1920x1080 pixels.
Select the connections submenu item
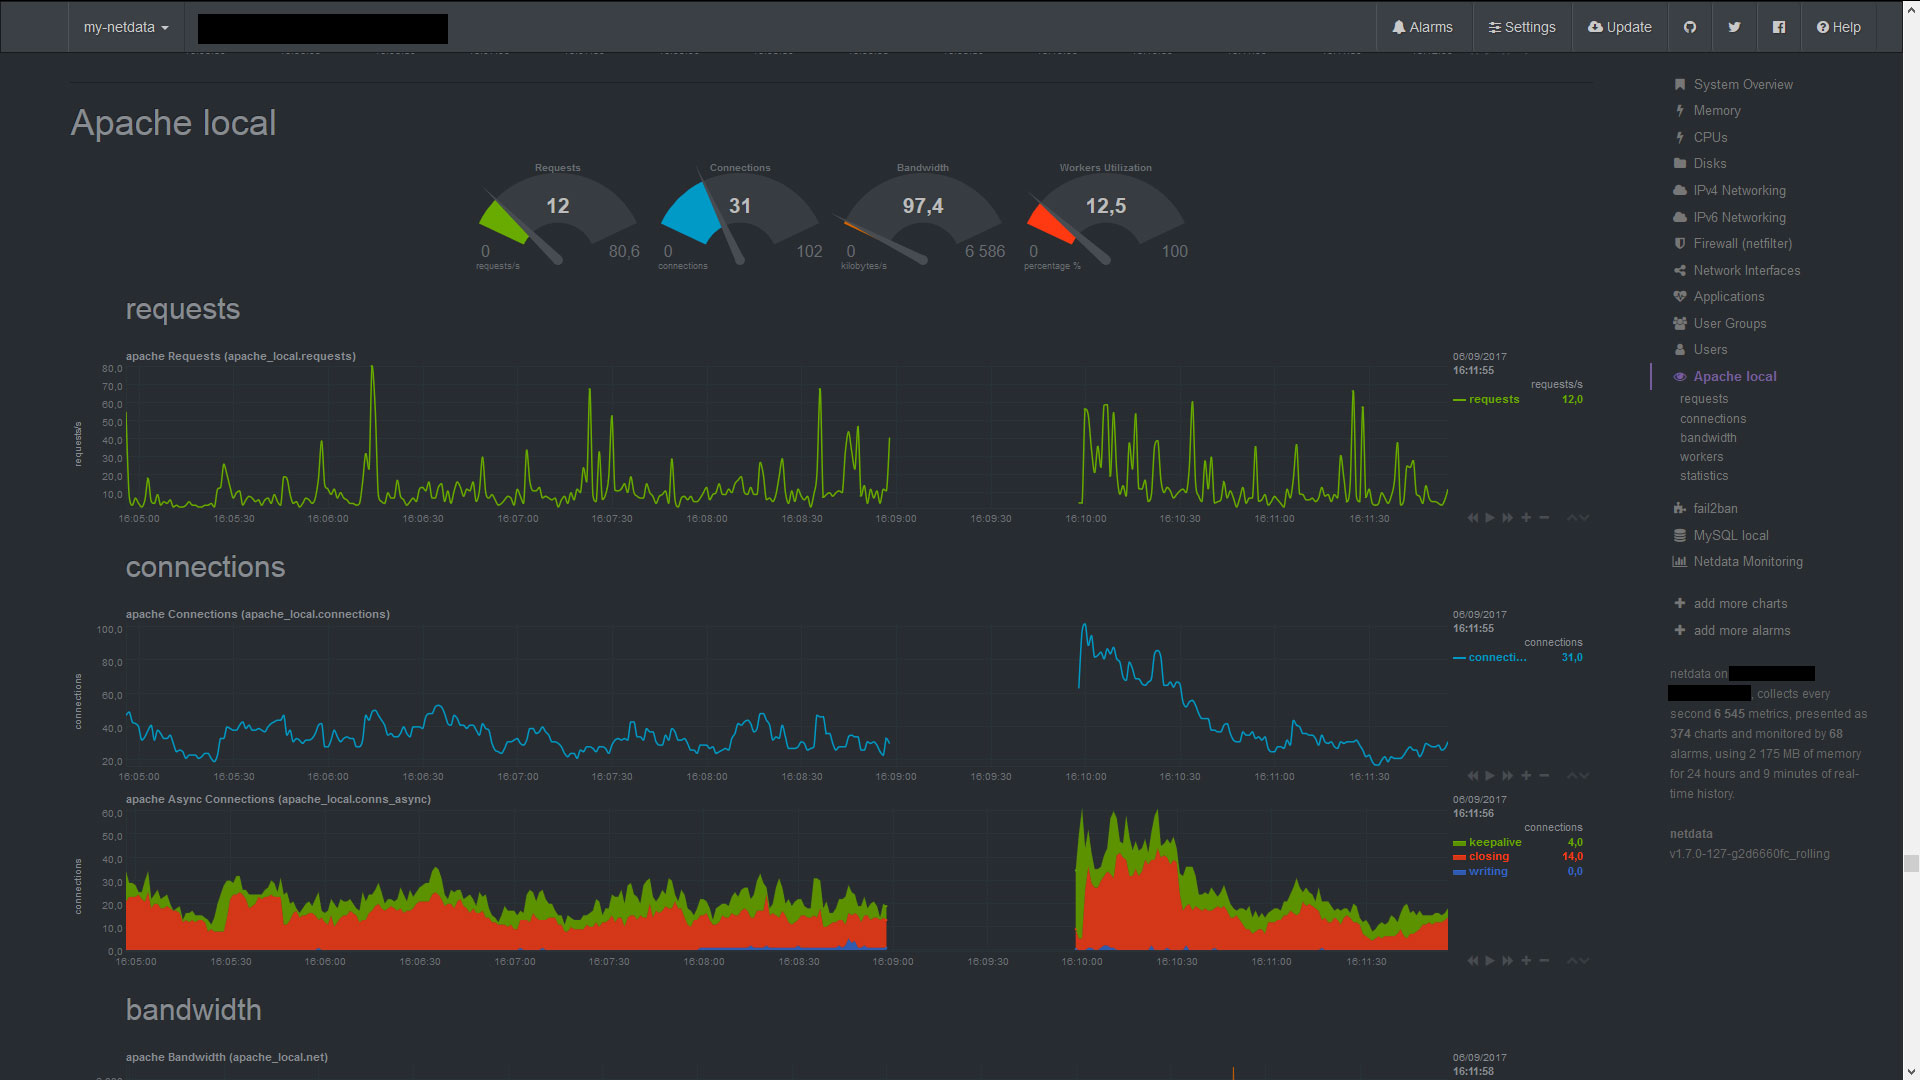point(1713,419)
